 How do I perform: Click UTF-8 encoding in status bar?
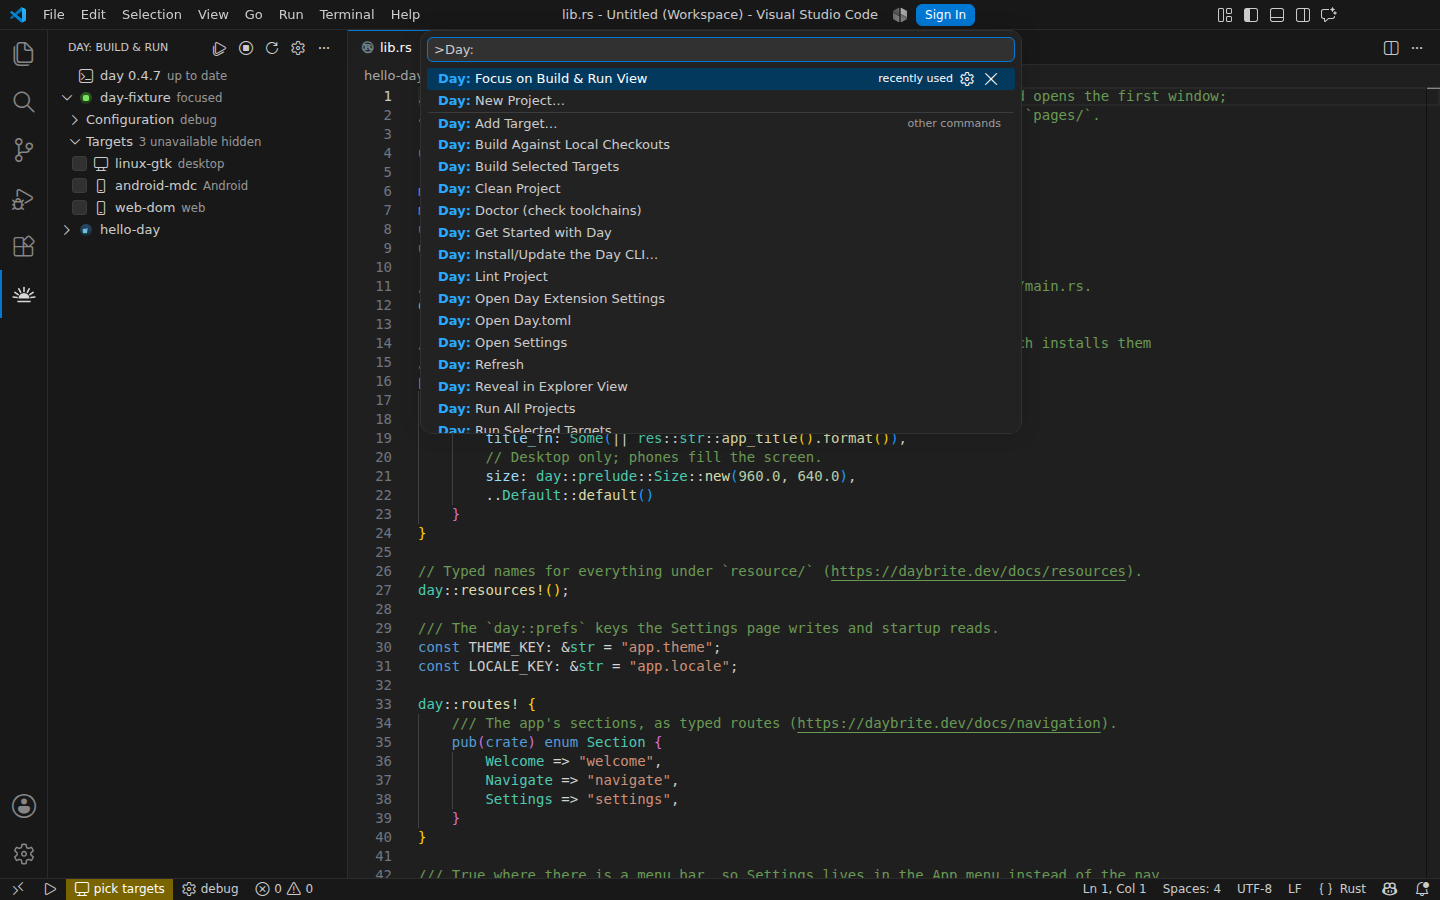1254,889
